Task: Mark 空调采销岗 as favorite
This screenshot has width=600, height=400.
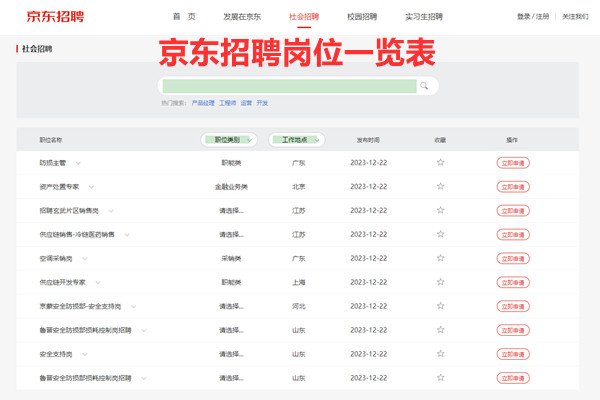Action: pyautogui.click(x=440, y=258)
